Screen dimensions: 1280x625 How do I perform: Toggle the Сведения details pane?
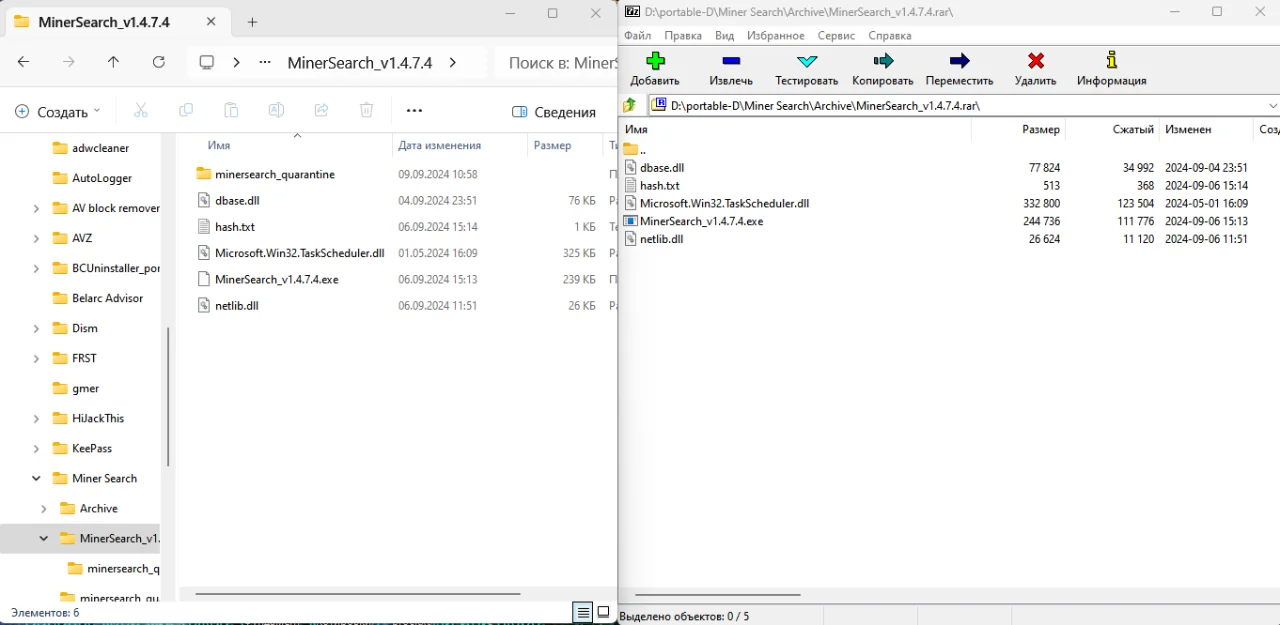pyautogui.click(x=553, y=112)
